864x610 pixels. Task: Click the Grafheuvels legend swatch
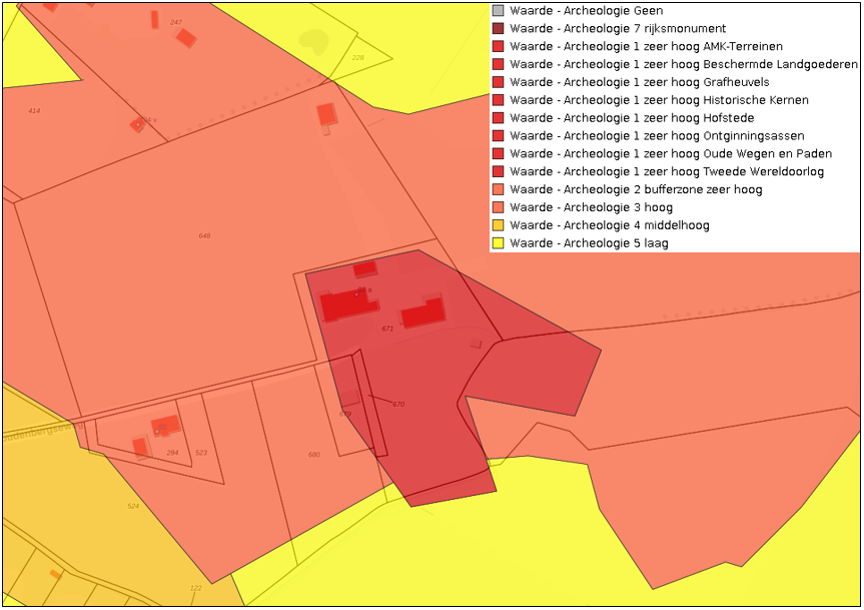(498, 82)
